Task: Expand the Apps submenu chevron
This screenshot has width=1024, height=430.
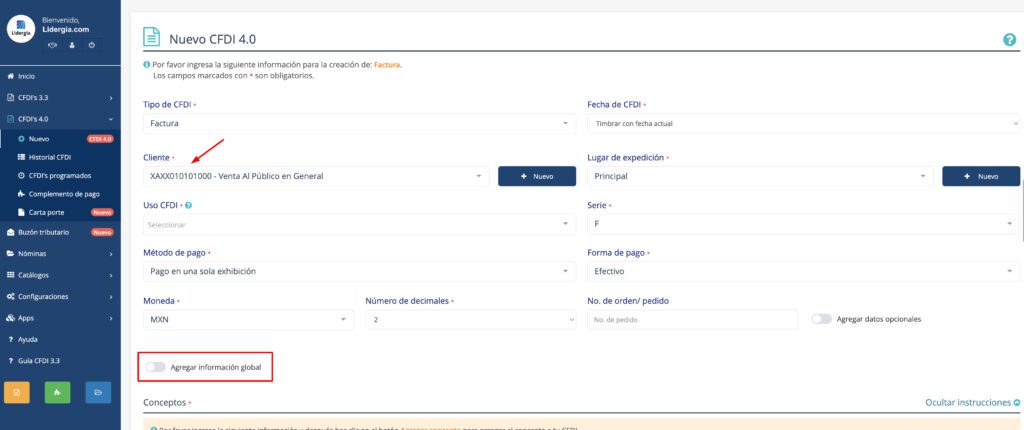Action: pos(111,318)
